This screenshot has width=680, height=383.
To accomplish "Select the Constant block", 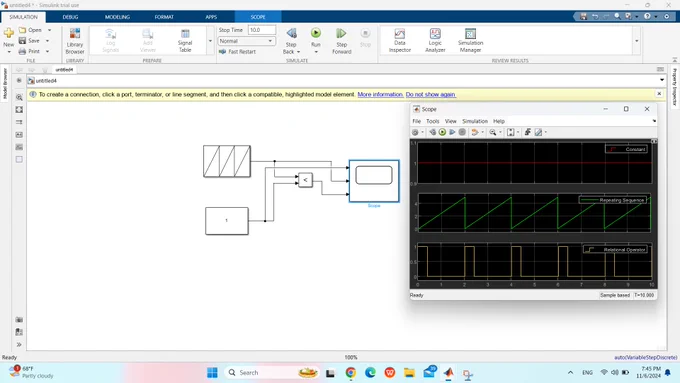I will point(227,221).
